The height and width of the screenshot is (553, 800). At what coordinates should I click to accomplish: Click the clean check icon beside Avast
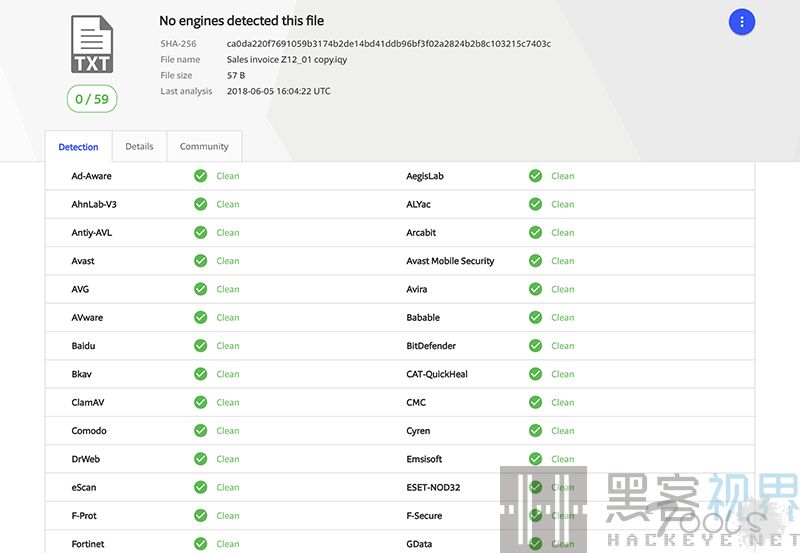click(x=200, y=261)
